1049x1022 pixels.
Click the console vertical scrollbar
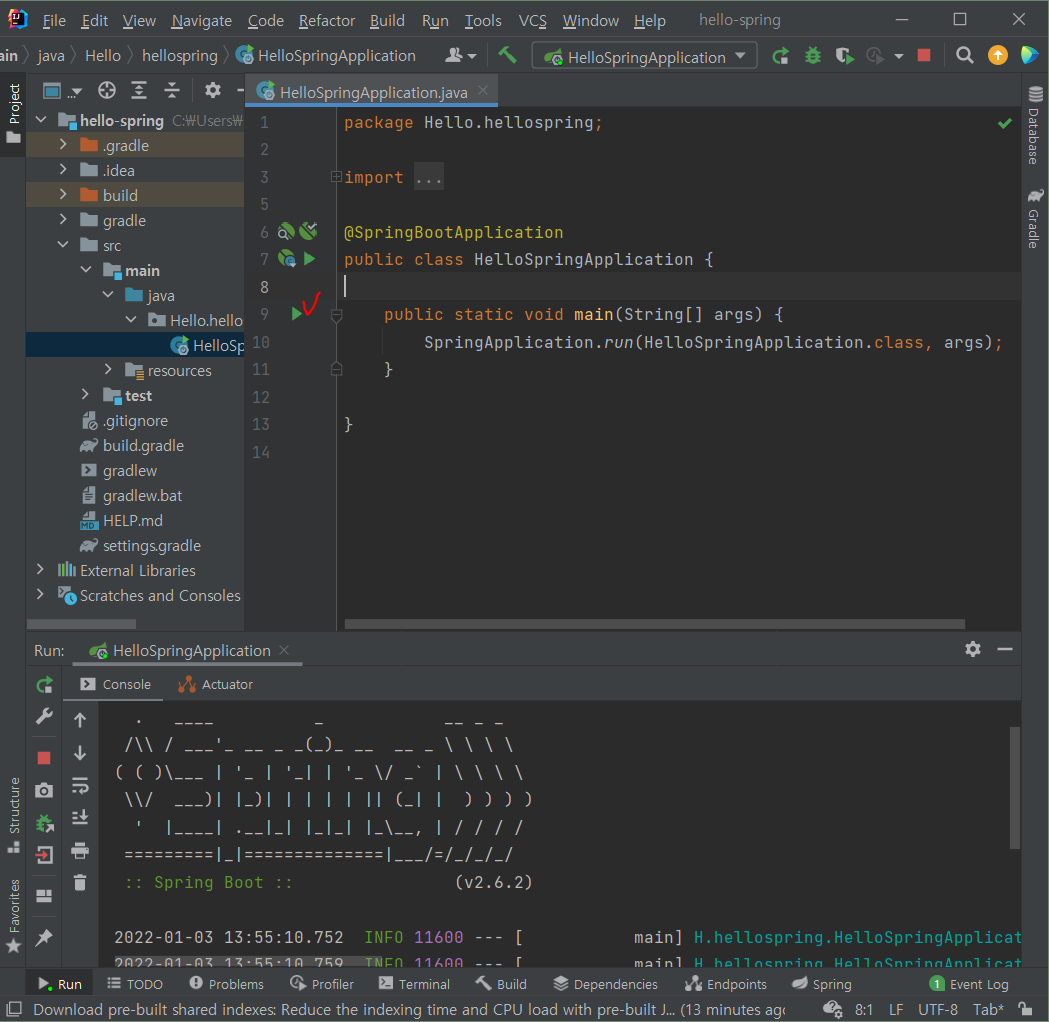(1015, 787)
